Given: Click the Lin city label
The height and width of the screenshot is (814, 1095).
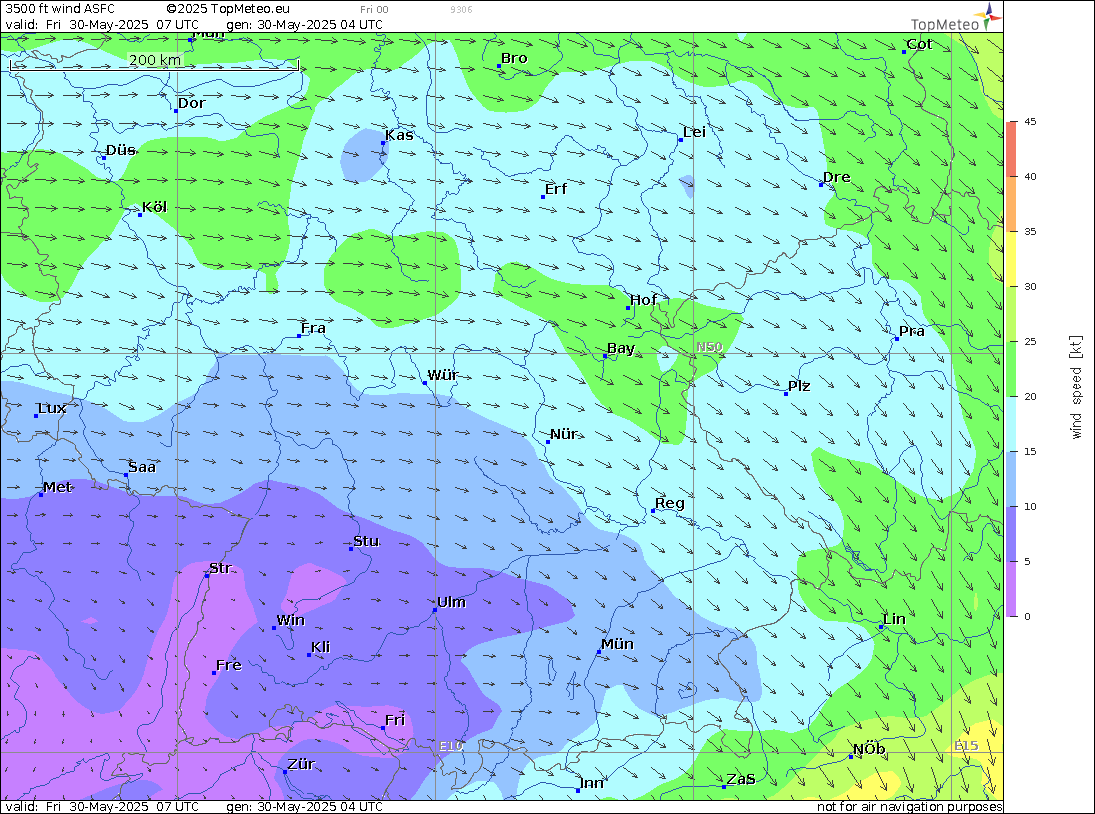Looking at the screenshot, I should click(x=894, y=619).
